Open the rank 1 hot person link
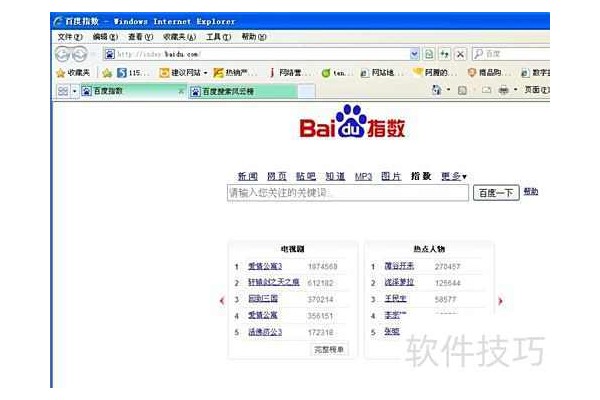The image size is (600, 400). click(399, 266)
